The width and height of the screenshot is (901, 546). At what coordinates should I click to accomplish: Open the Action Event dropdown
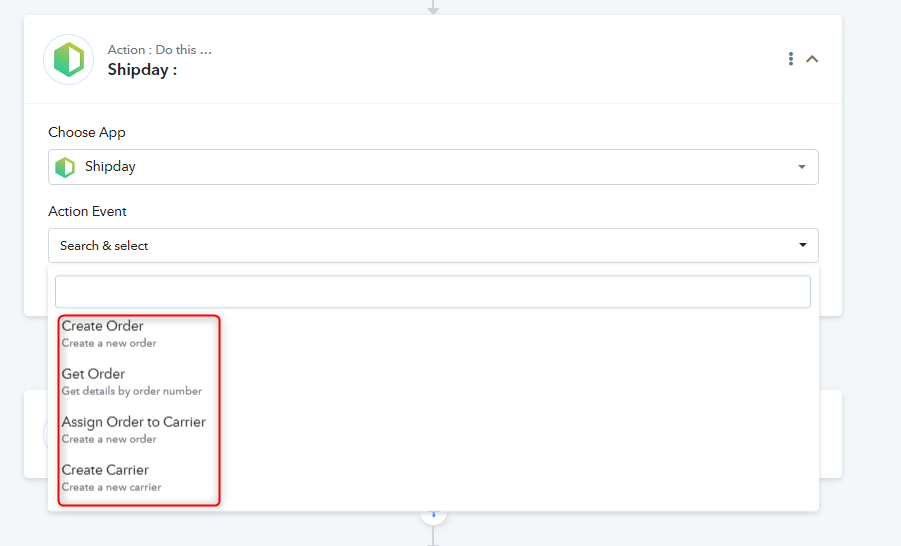click(x=433, y=245)
